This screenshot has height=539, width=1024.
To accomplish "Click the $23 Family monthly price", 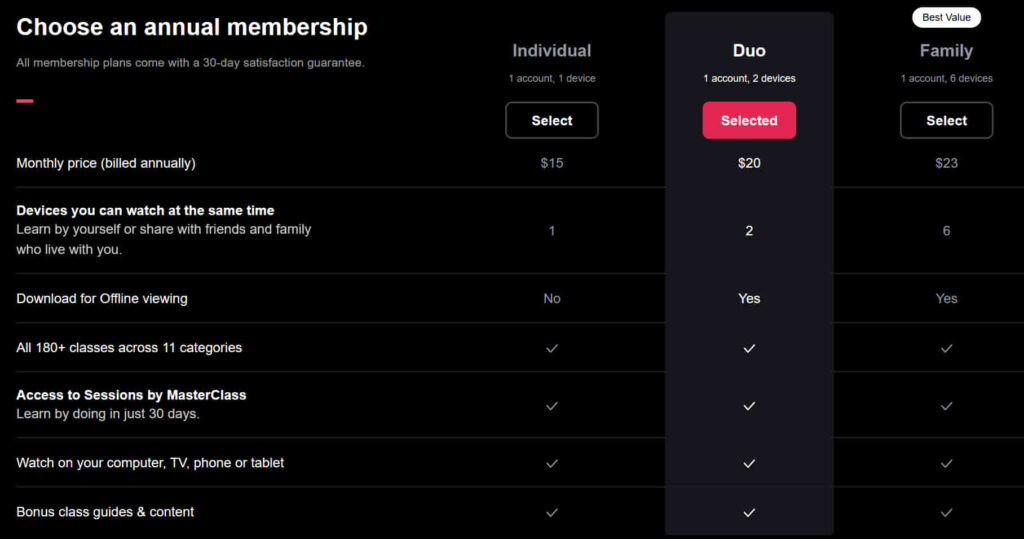I will click(x=946, y=163).
